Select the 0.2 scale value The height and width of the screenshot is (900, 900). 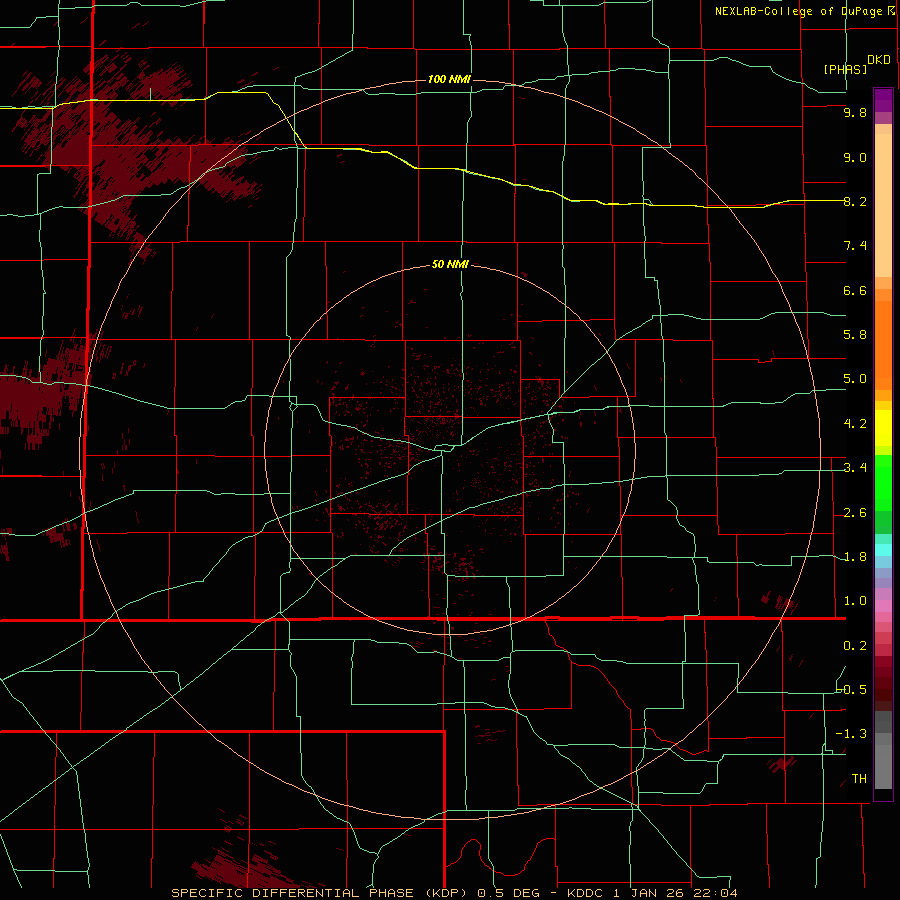855,646
